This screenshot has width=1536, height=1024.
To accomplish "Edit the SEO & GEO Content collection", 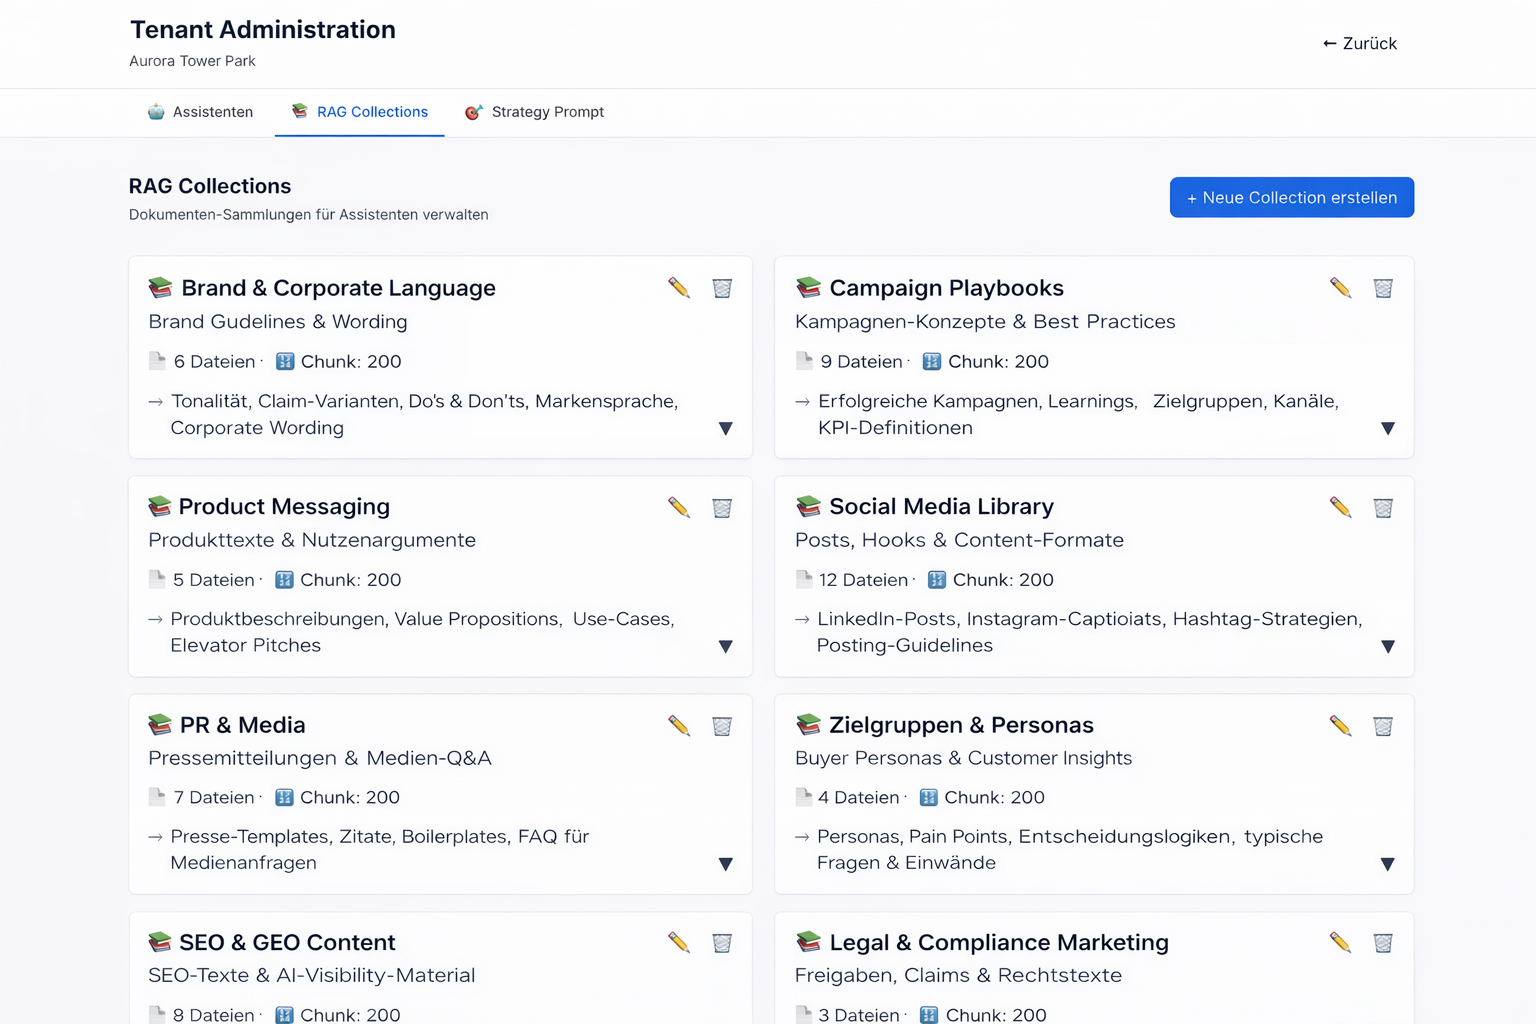I will click(679, 942).
